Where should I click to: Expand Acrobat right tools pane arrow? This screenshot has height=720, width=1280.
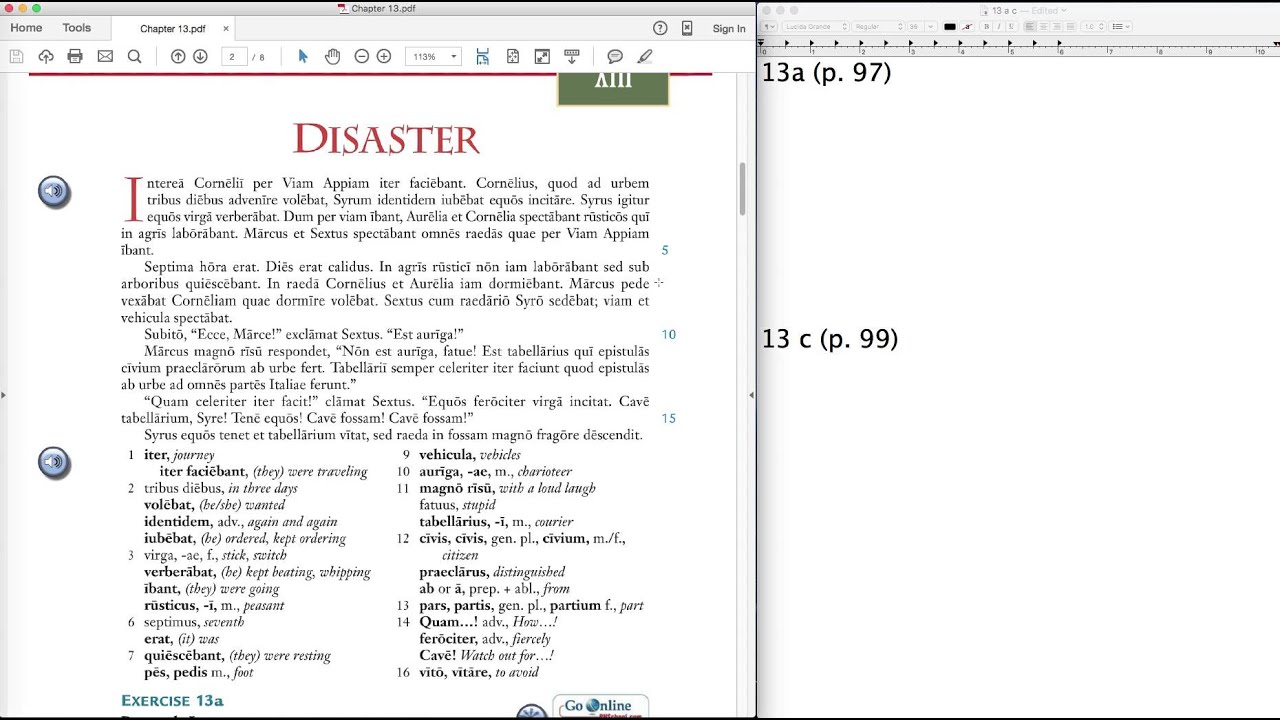point(751,395)
